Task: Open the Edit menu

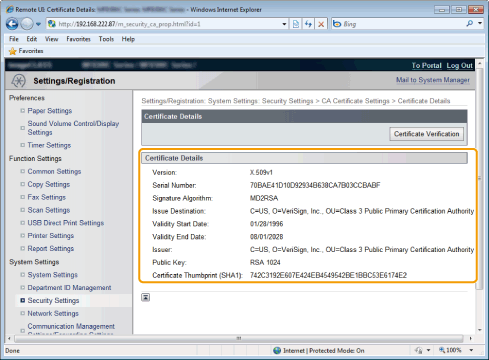Action: point(32,39)
